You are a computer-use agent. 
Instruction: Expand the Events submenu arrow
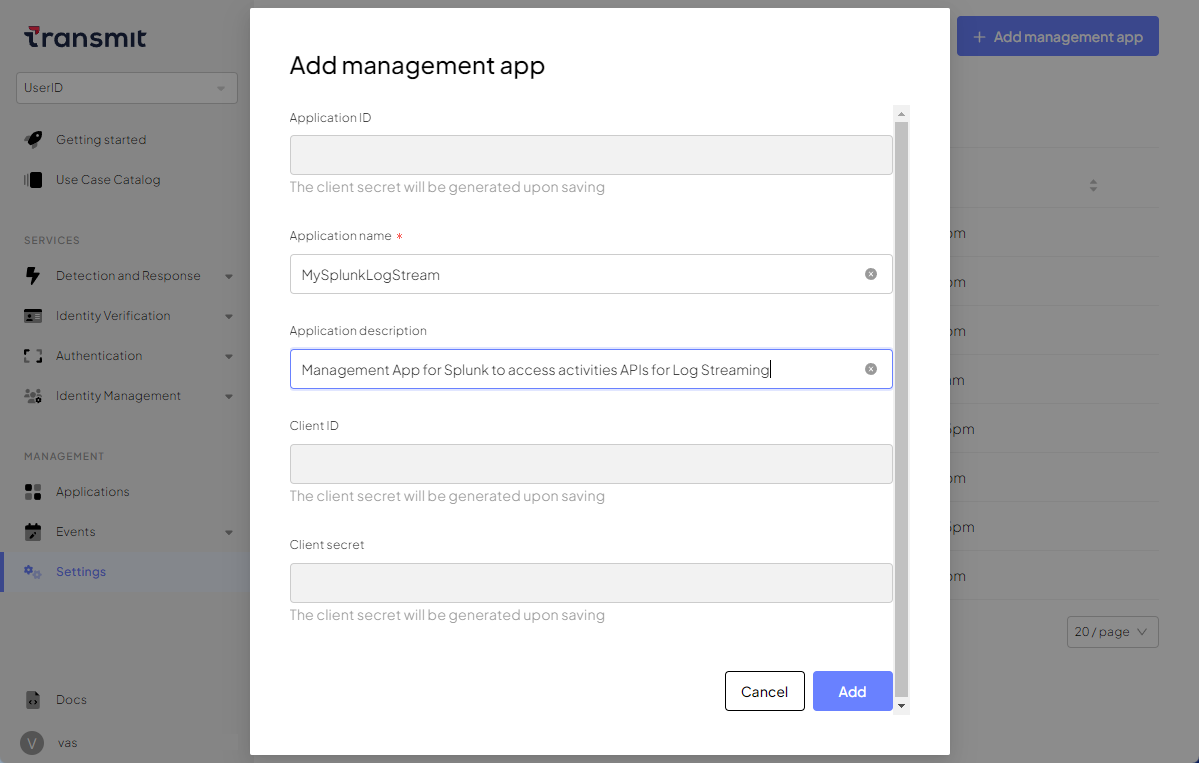coord(229,532)
